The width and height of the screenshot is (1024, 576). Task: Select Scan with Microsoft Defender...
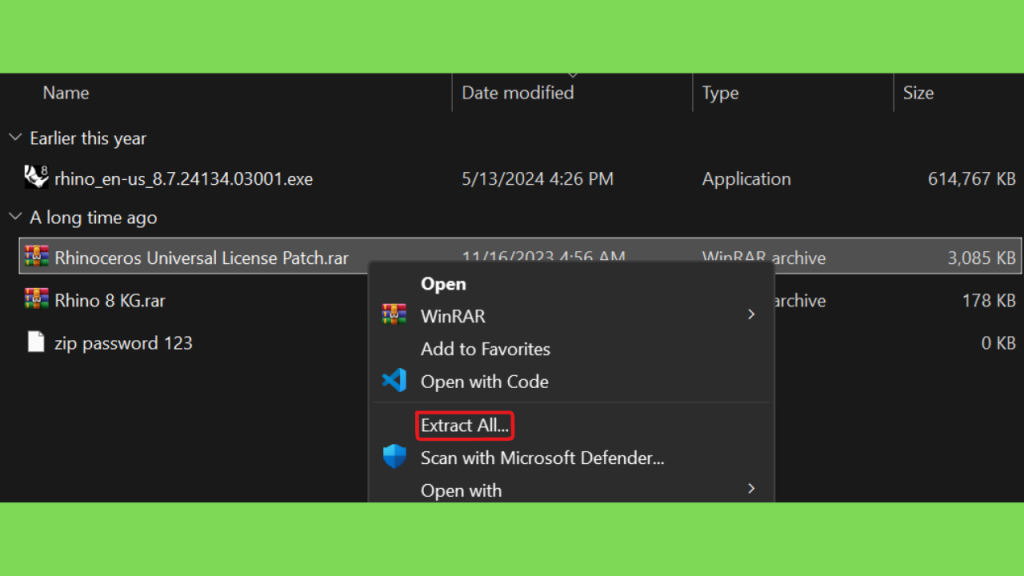tap(542, 458)
